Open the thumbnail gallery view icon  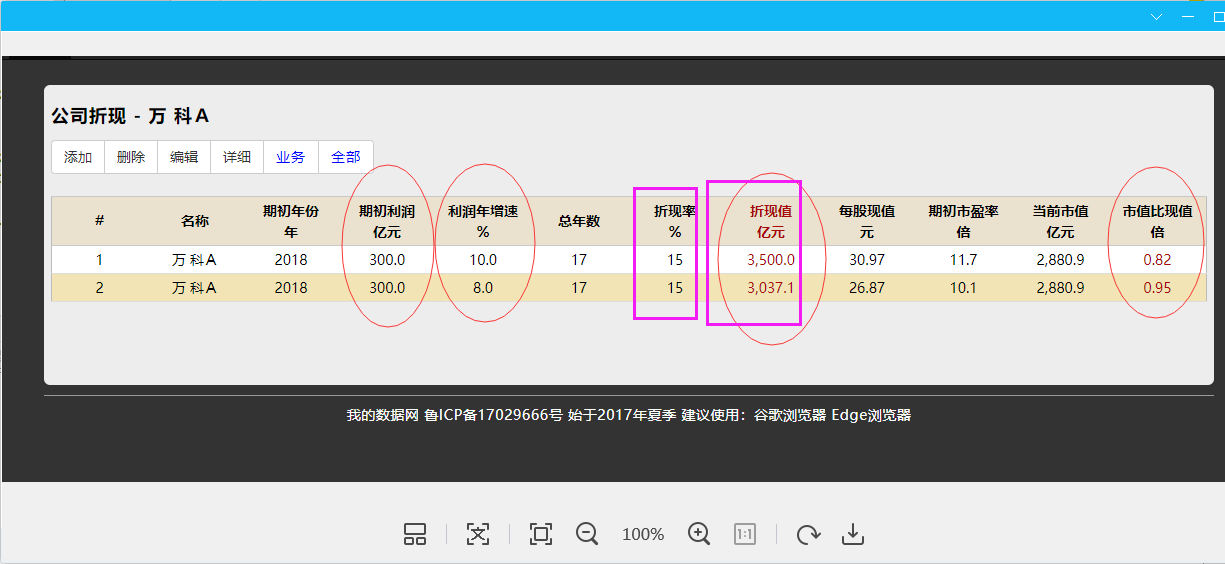(415, 534)
